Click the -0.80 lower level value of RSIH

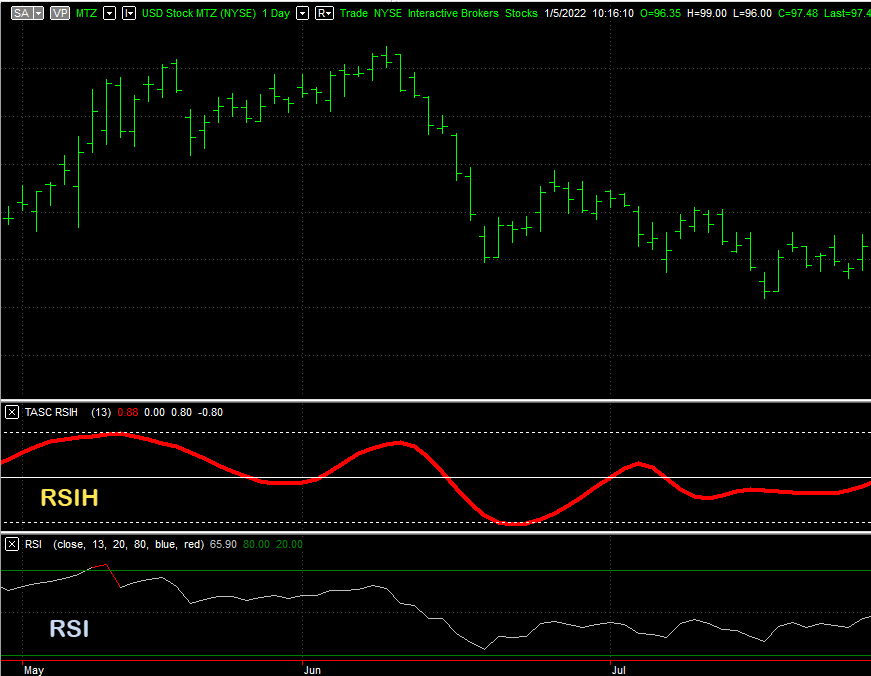tap(211, 412)
